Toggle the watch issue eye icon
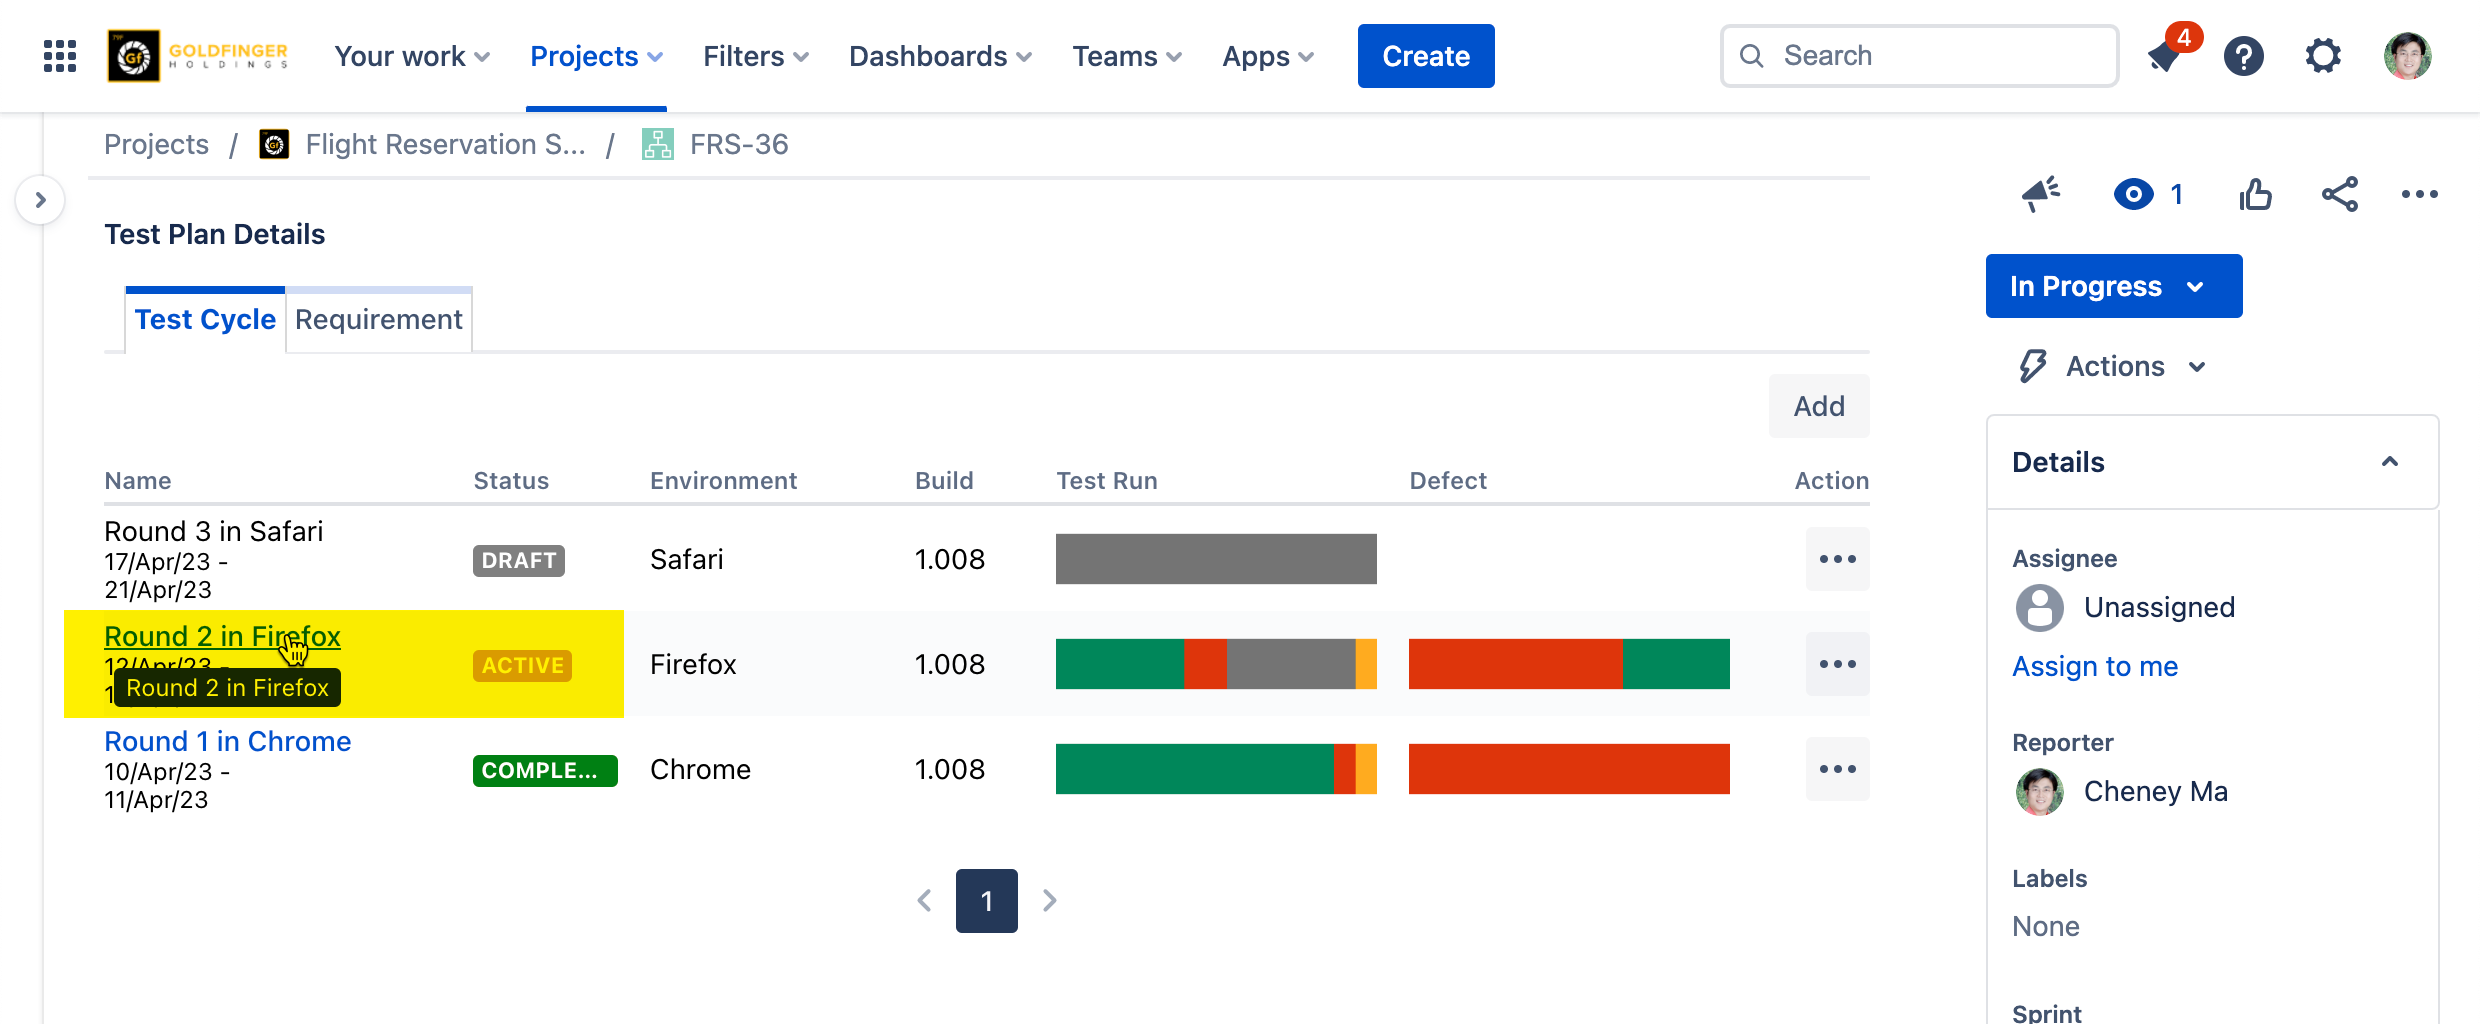The height and width of the screenshot is (1024, 2480). (x=2134, y=194)
